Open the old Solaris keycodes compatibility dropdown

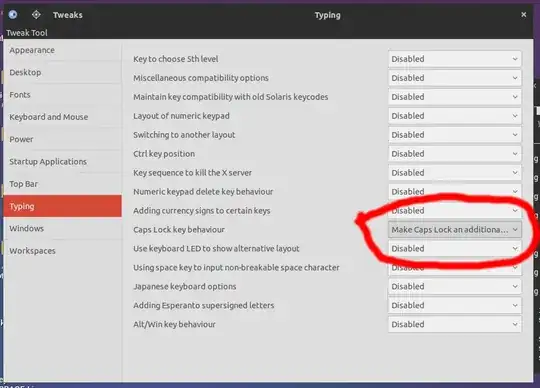point(455,97)
